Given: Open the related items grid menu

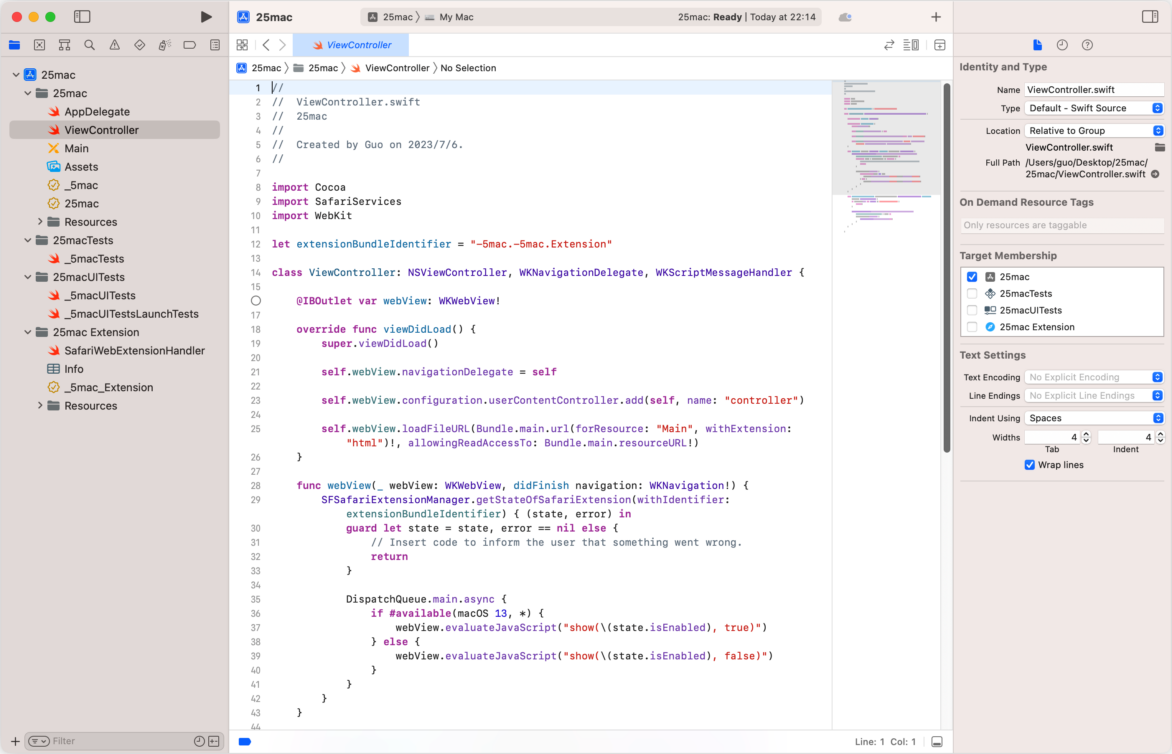Looking at the screenshot, I should click(x=242, y=45).
